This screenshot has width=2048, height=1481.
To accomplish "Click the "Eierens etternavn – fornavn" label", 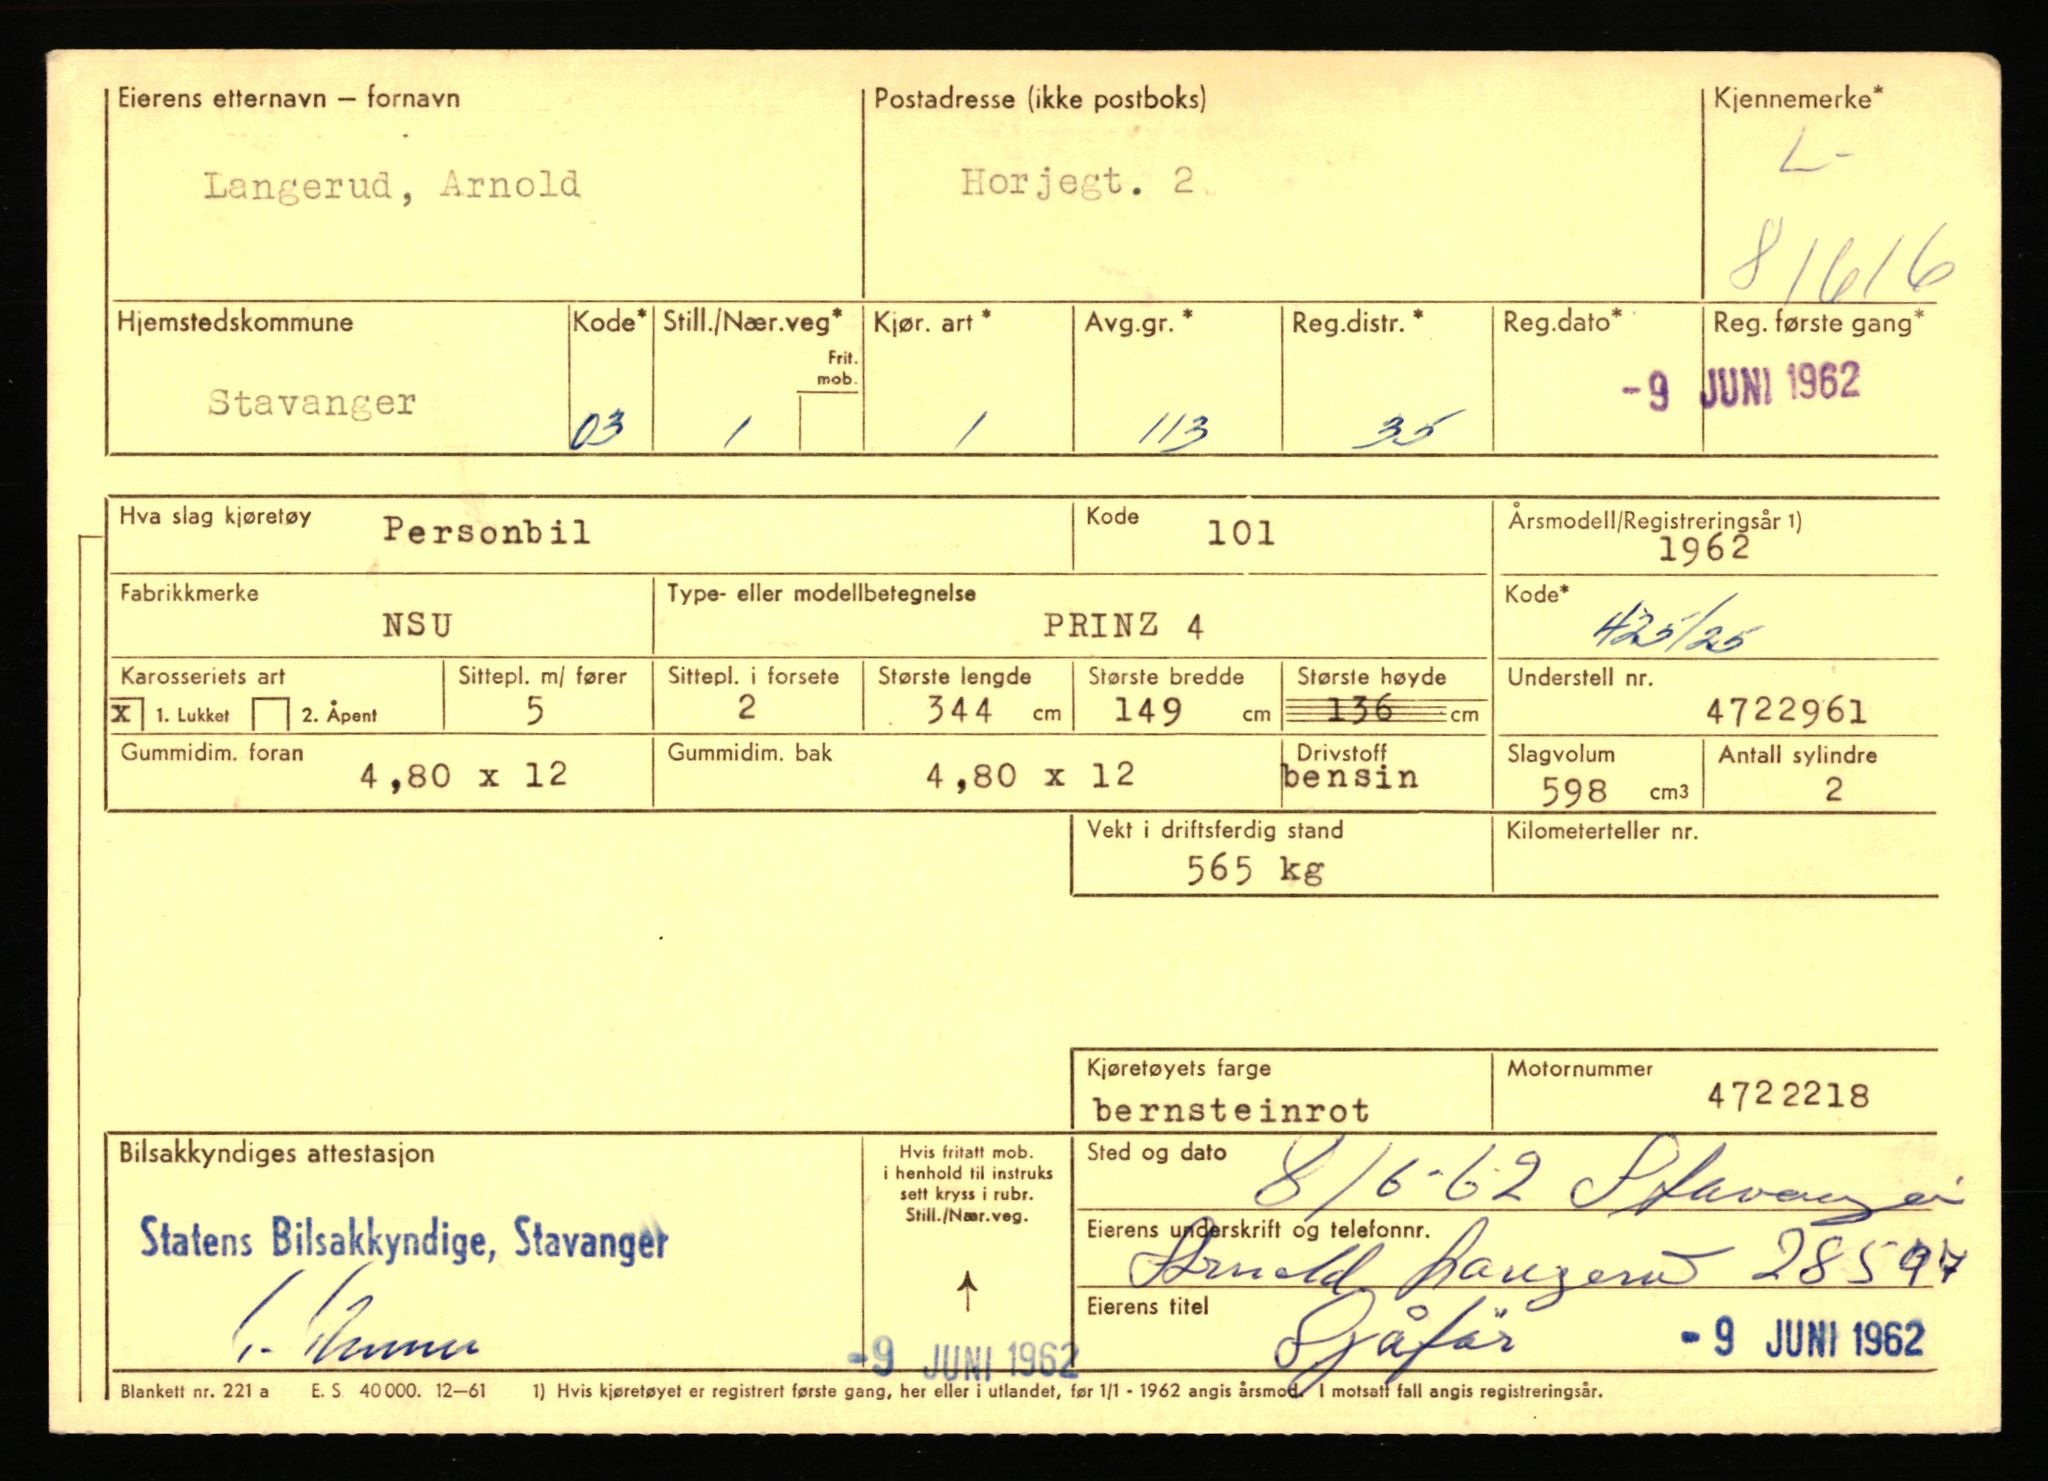I will click(x=289, y=98).
